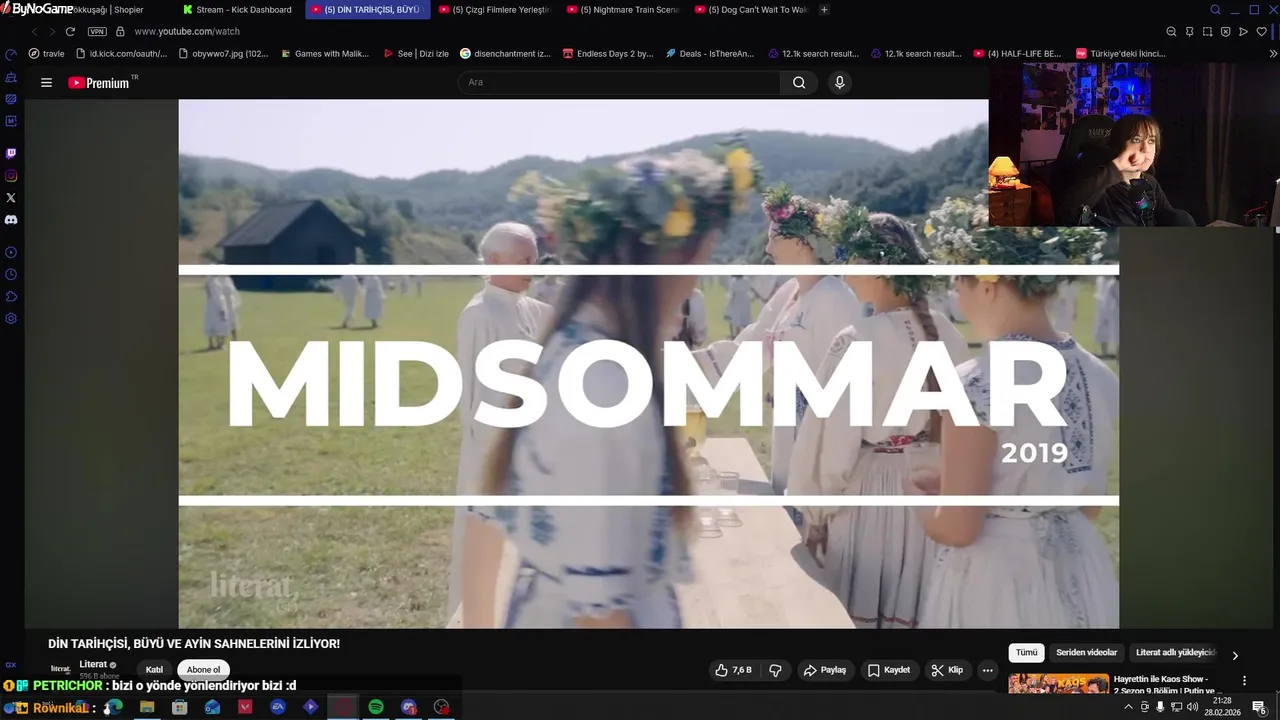Viewport: 1280px width, 720px height.
Task: Start voice search with the microphone icon
Action: coord(840,83)
